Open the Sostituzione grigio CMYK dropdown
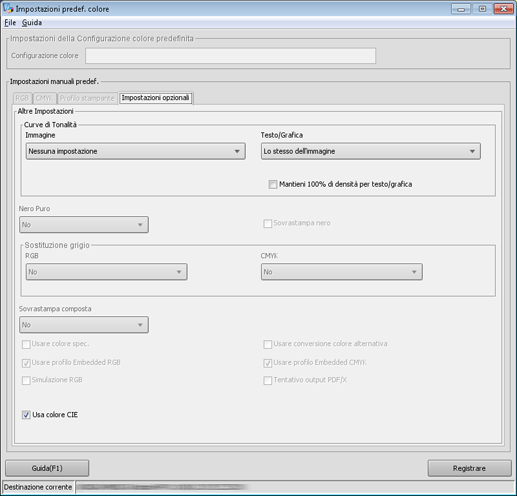The height and width of the screenshot is (496, 517). pyautogui.click(x=342, y=272)
